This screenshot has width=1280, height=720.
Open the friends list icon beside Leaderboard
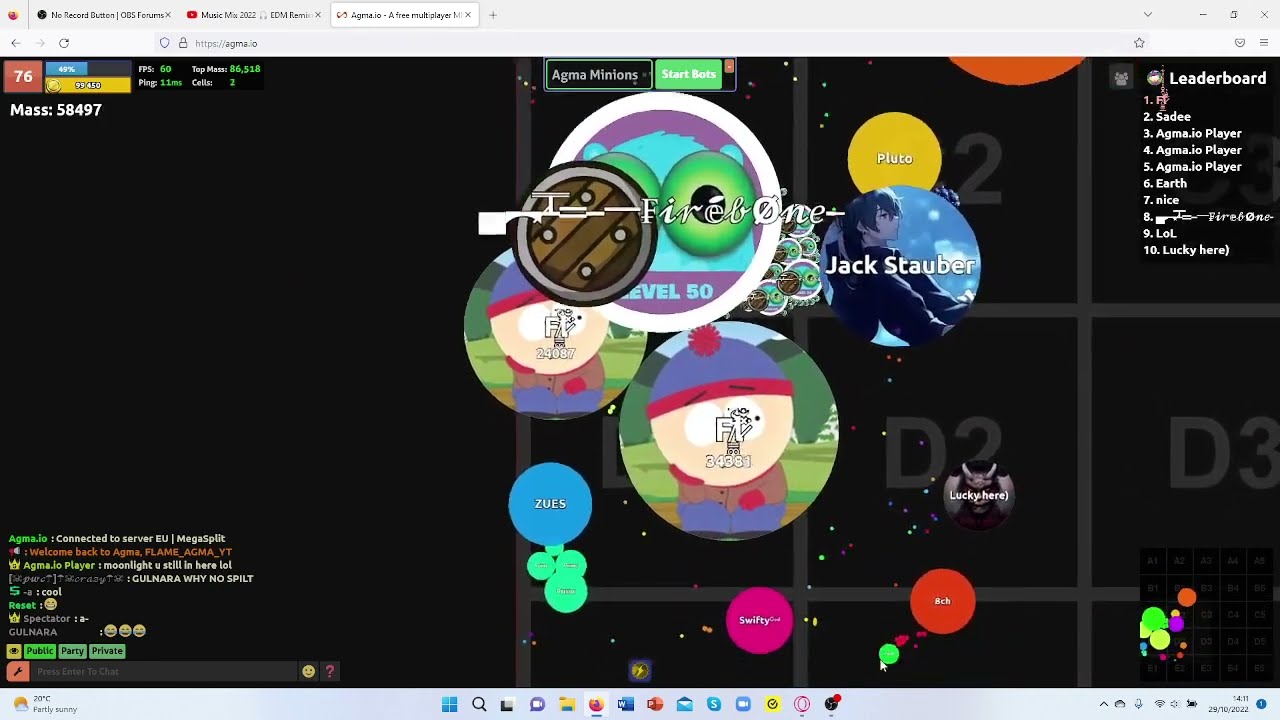[1121, 78]
